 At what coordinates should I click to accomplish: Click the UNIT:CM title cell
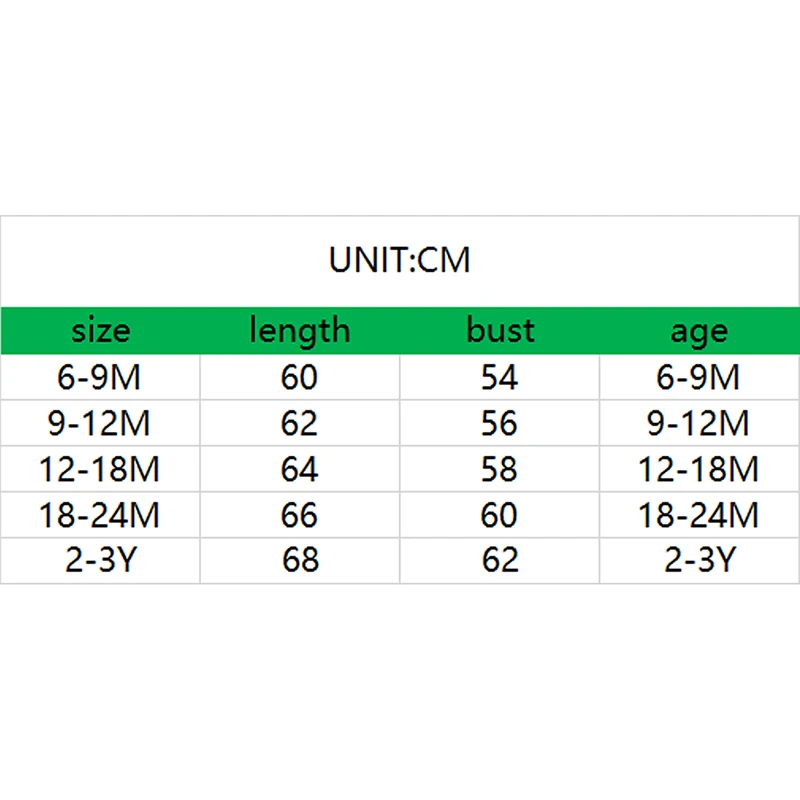(x=400, y=261)
